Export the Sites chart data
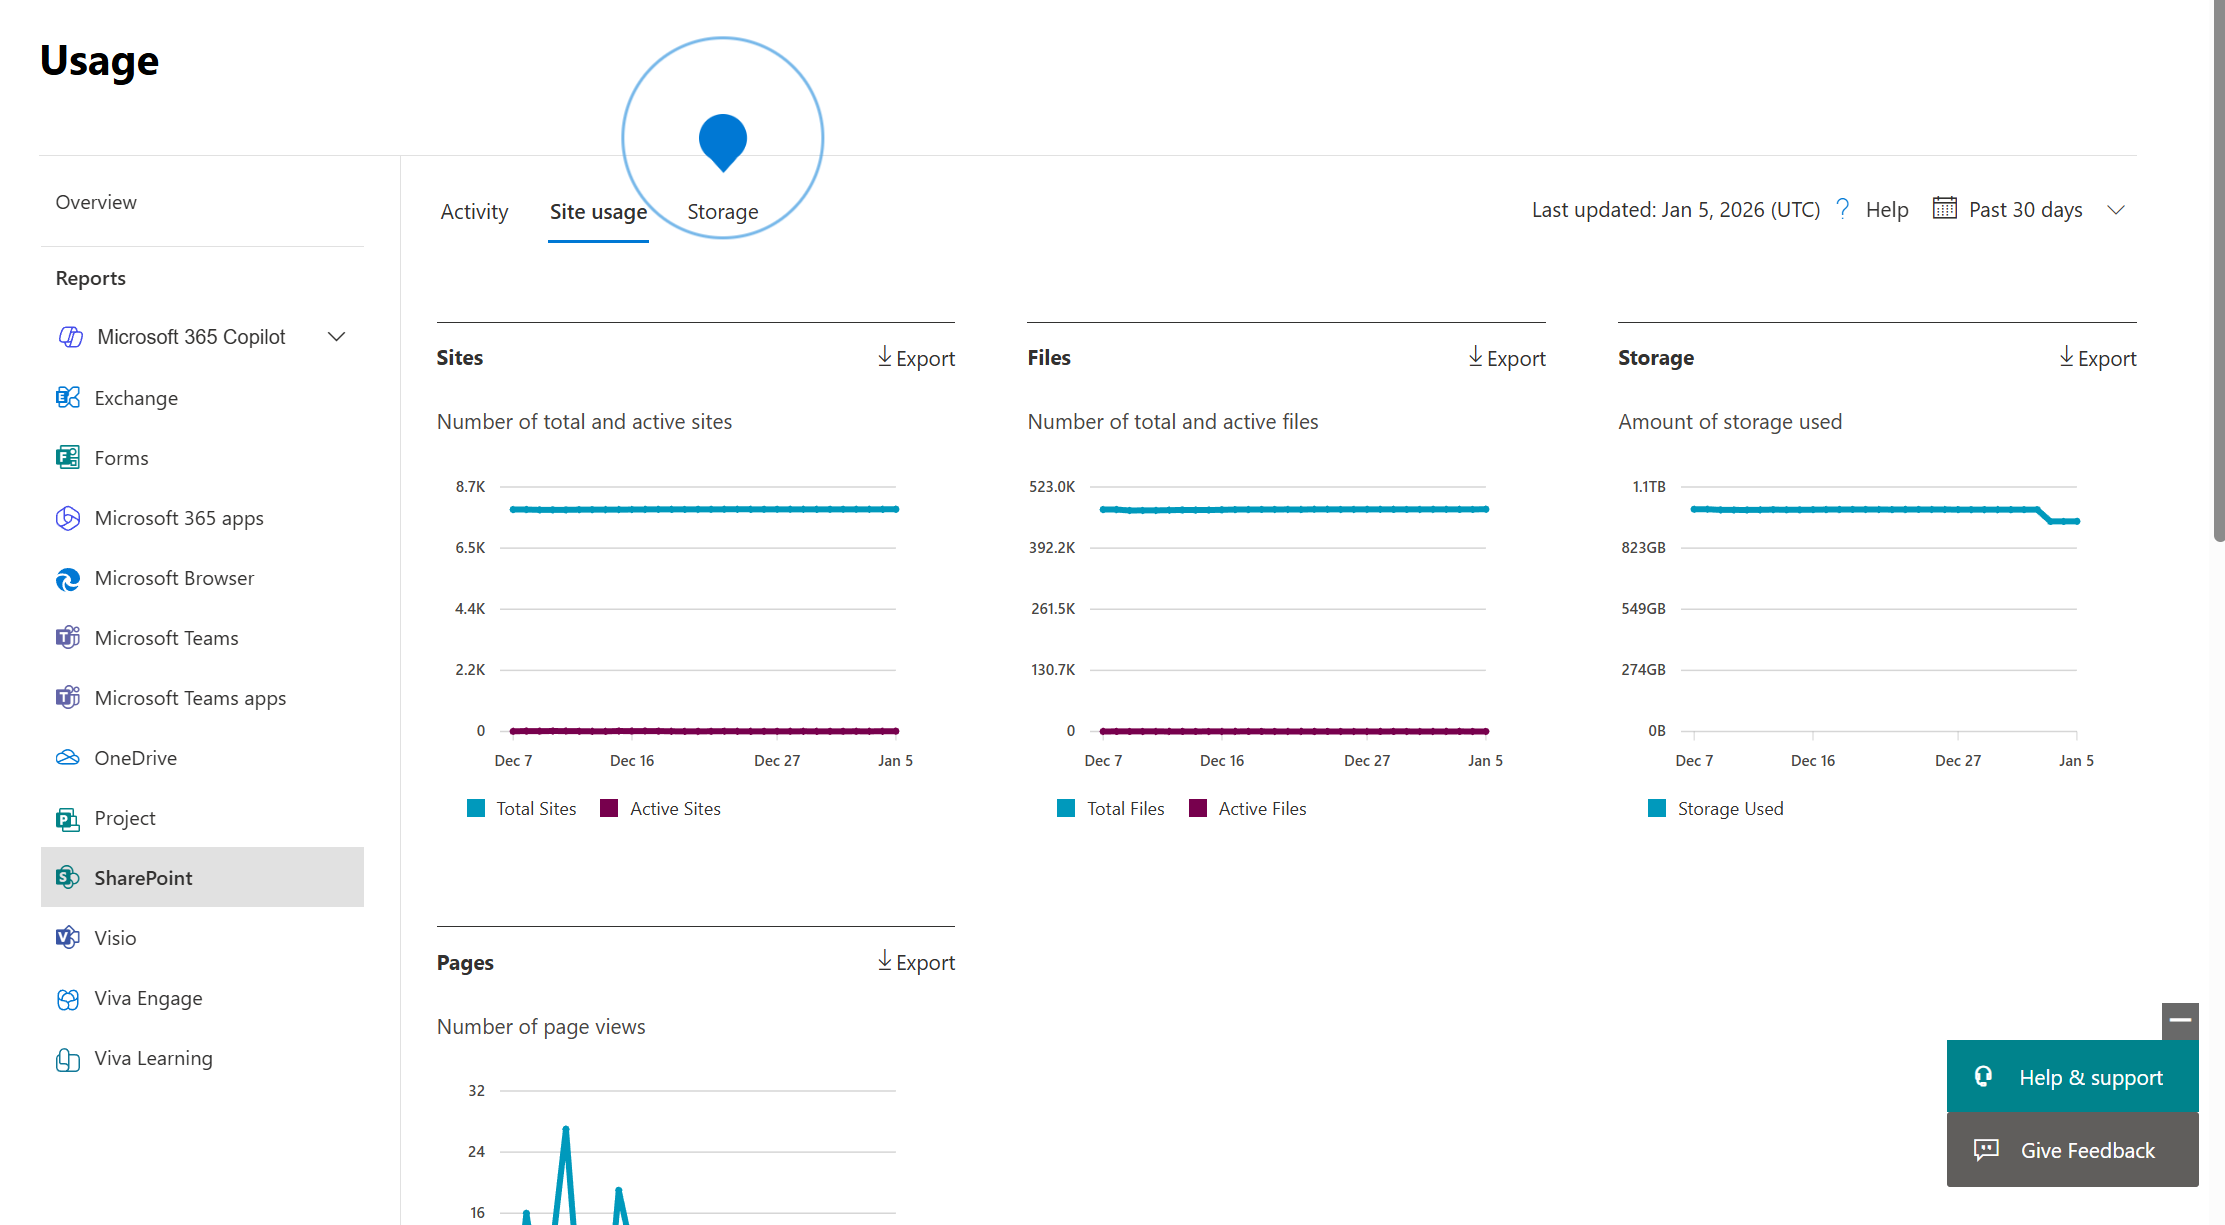The height and width of the screenshot is (1225, 2225). tap(915, 358)
